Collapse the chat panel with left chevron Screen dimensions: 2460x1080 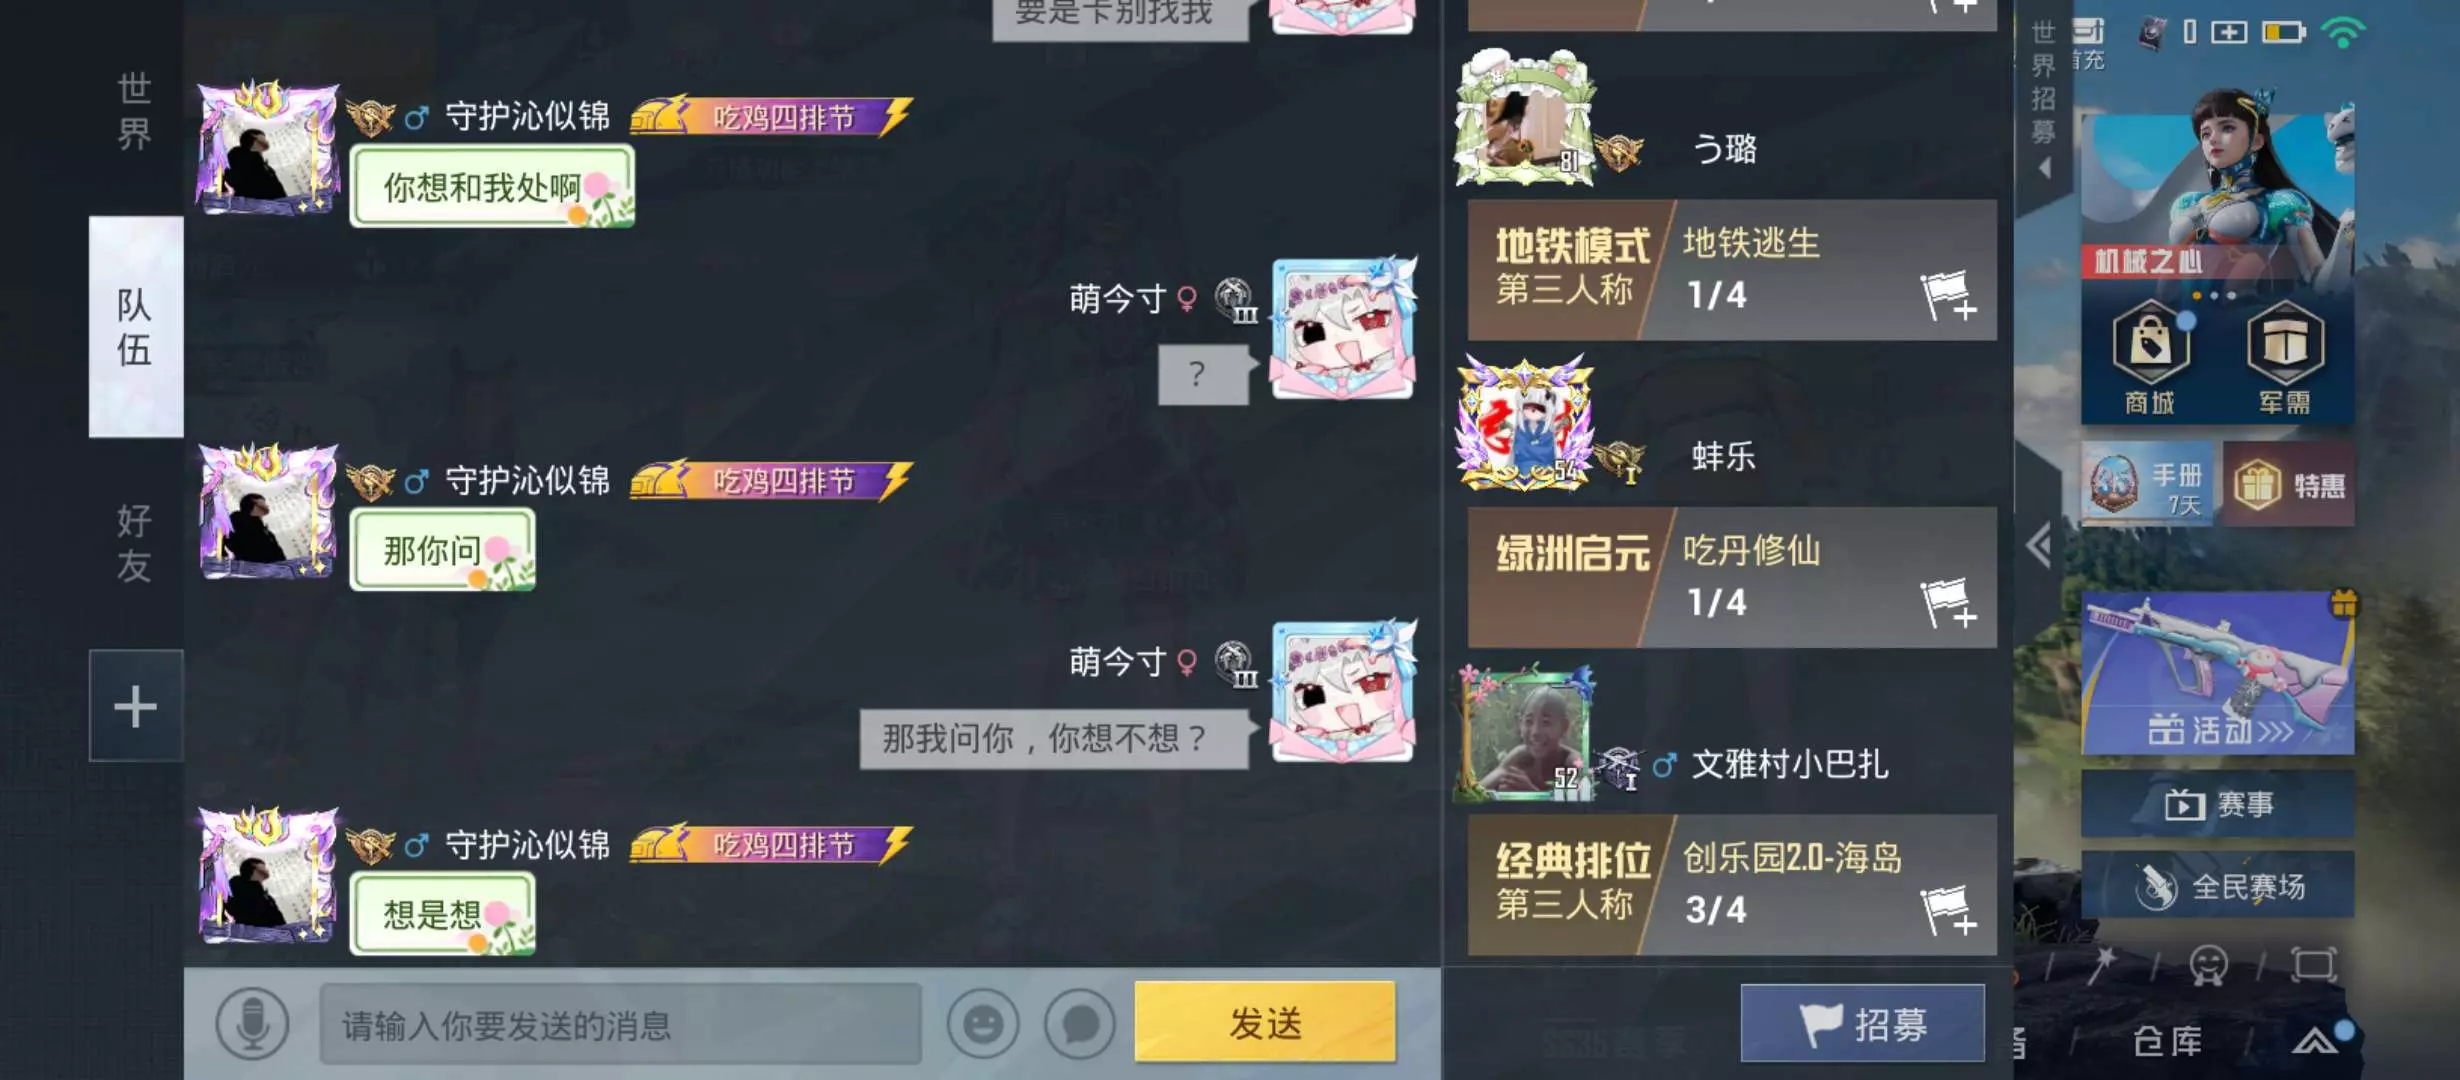coord(2038,546)
